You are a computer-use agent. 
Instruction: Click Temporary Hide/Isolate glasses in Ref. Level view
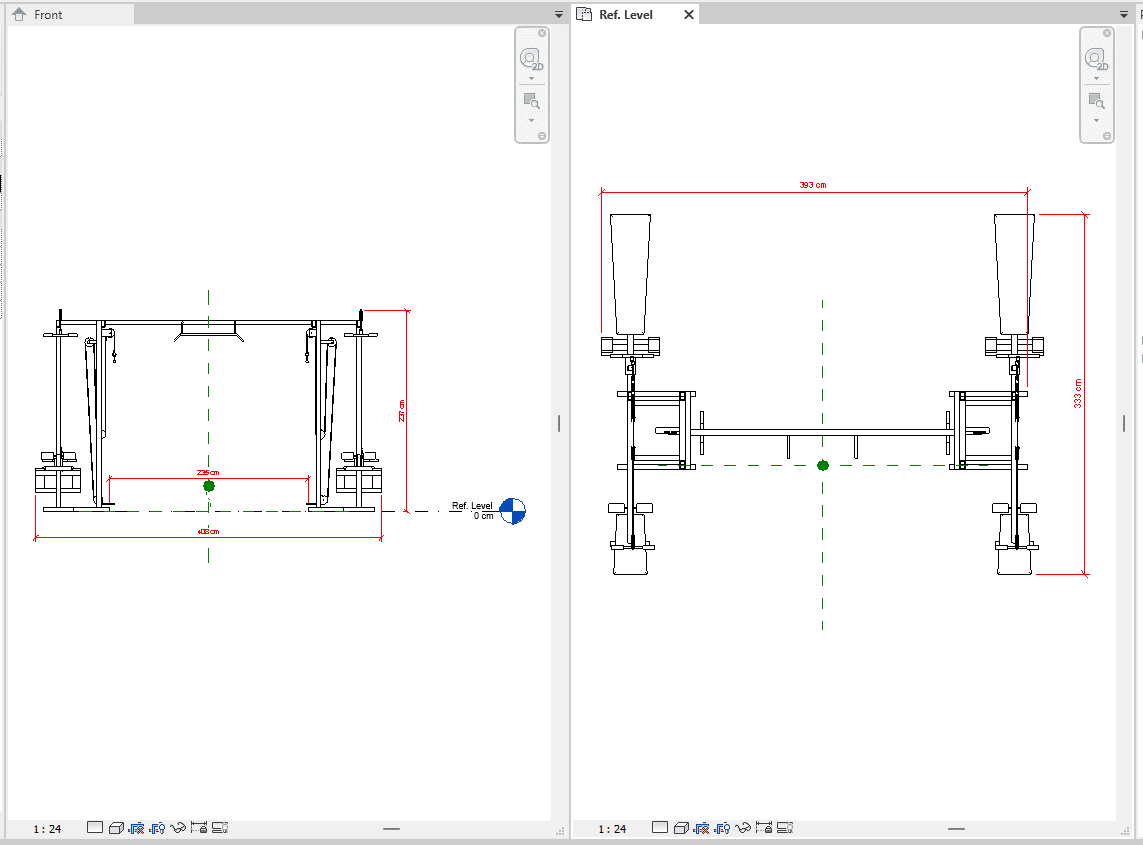coord(743,828)
